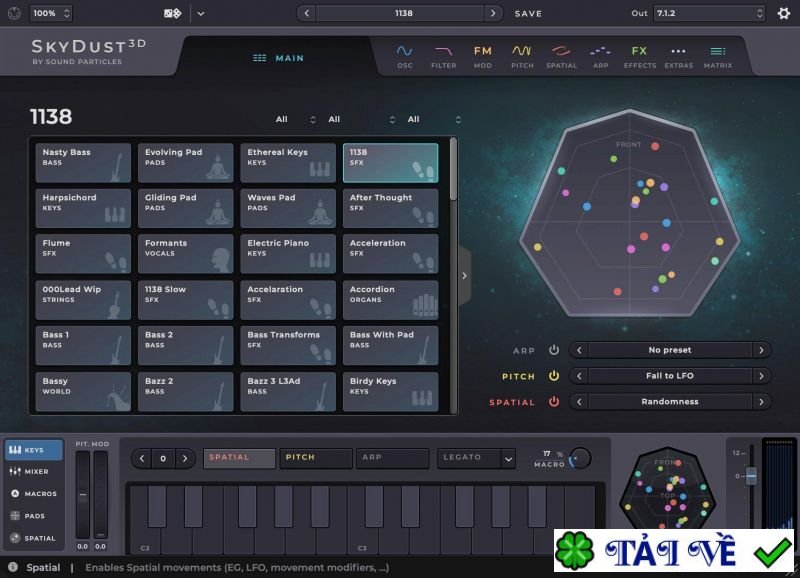
Task: Open first All filter dropdown
Action: tap(296, 119)
